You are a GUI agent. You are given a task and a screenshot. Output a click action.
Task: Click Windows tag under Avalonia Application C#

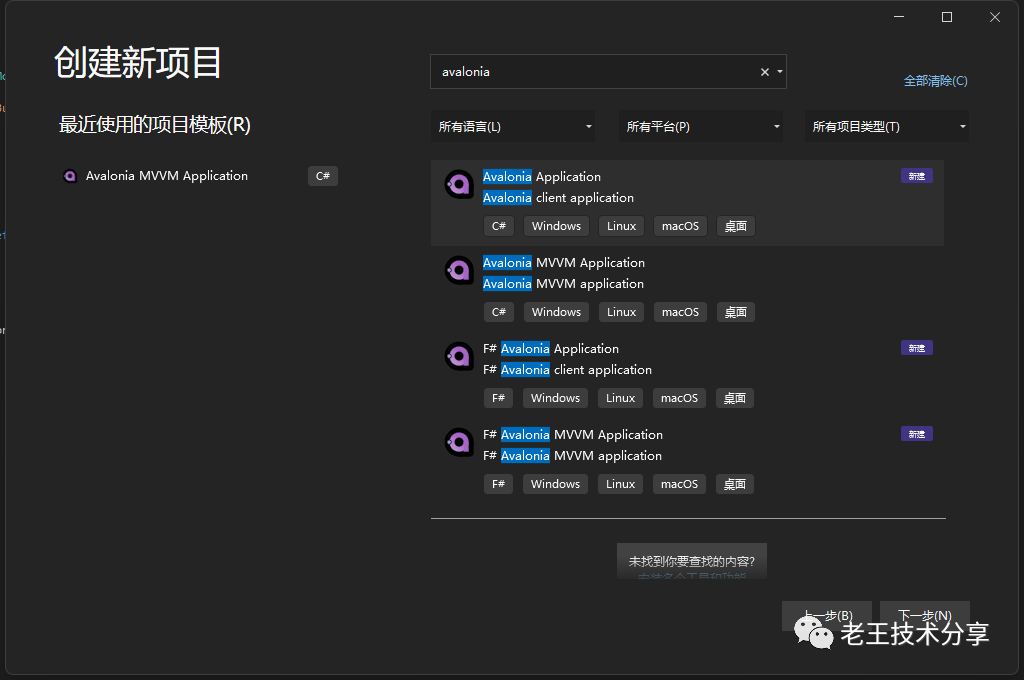point(556,226)
